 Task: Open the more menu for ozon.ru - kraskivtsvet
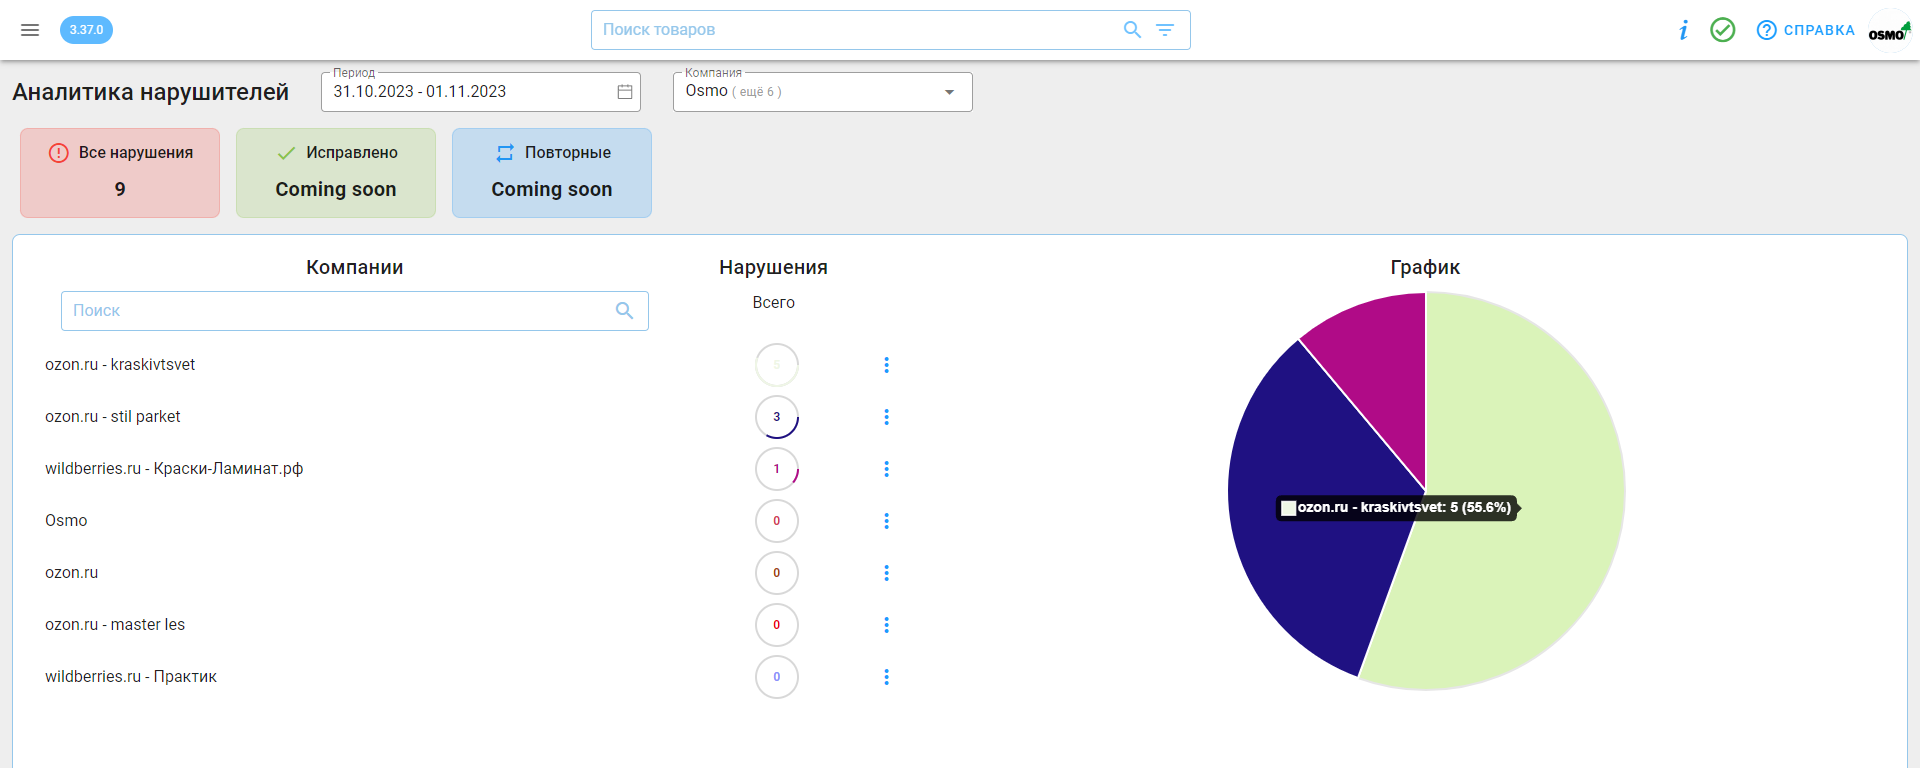point(886,365)
